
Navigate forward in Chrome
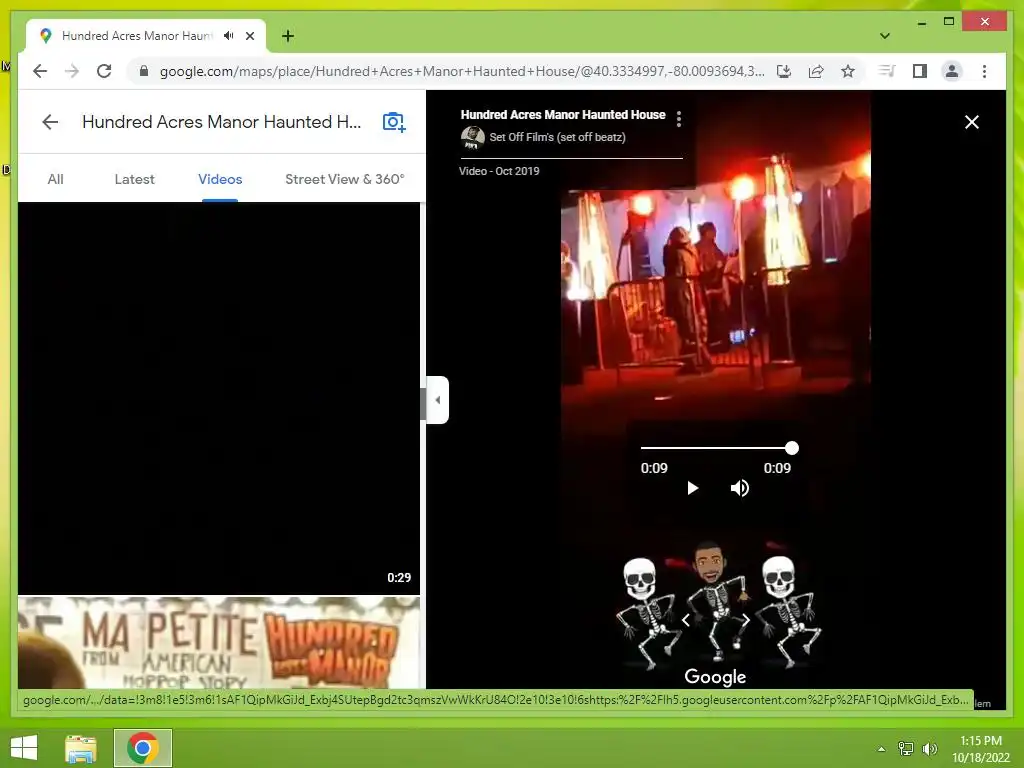72,71
